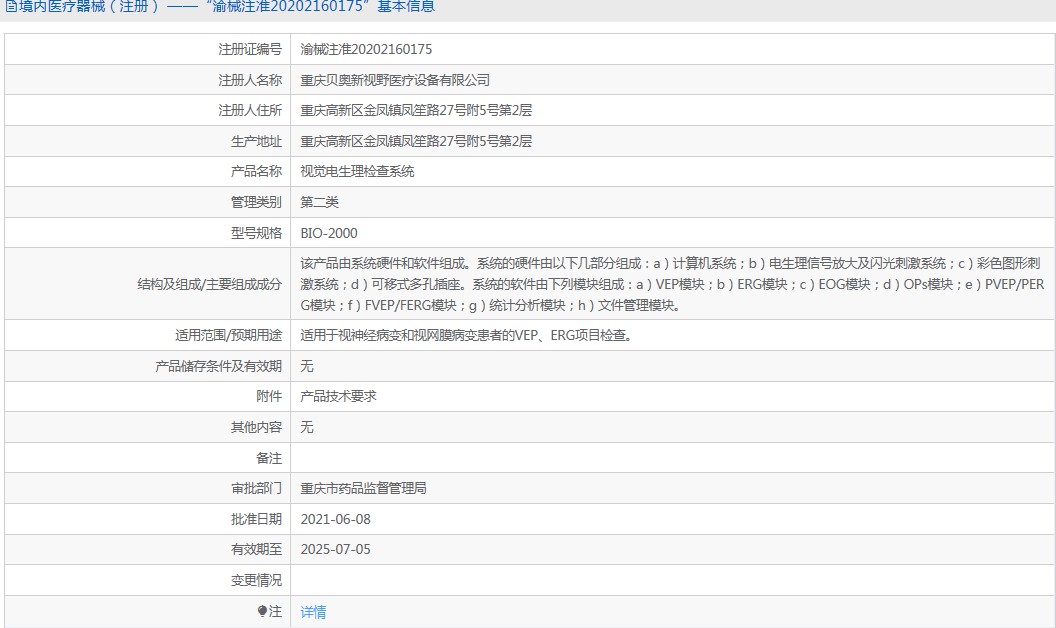Click the document icon before the page title
Viewport: 1056px width, 628px height.
(x=10, y=6)
